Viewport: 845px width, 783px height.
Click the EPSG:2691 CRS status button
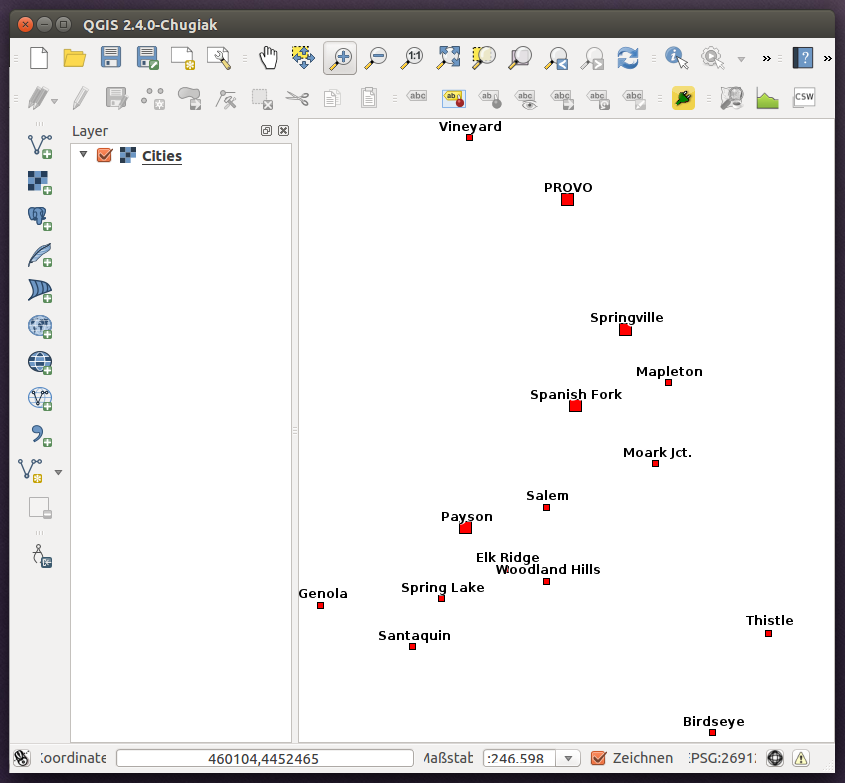click(x=726, y=759)
